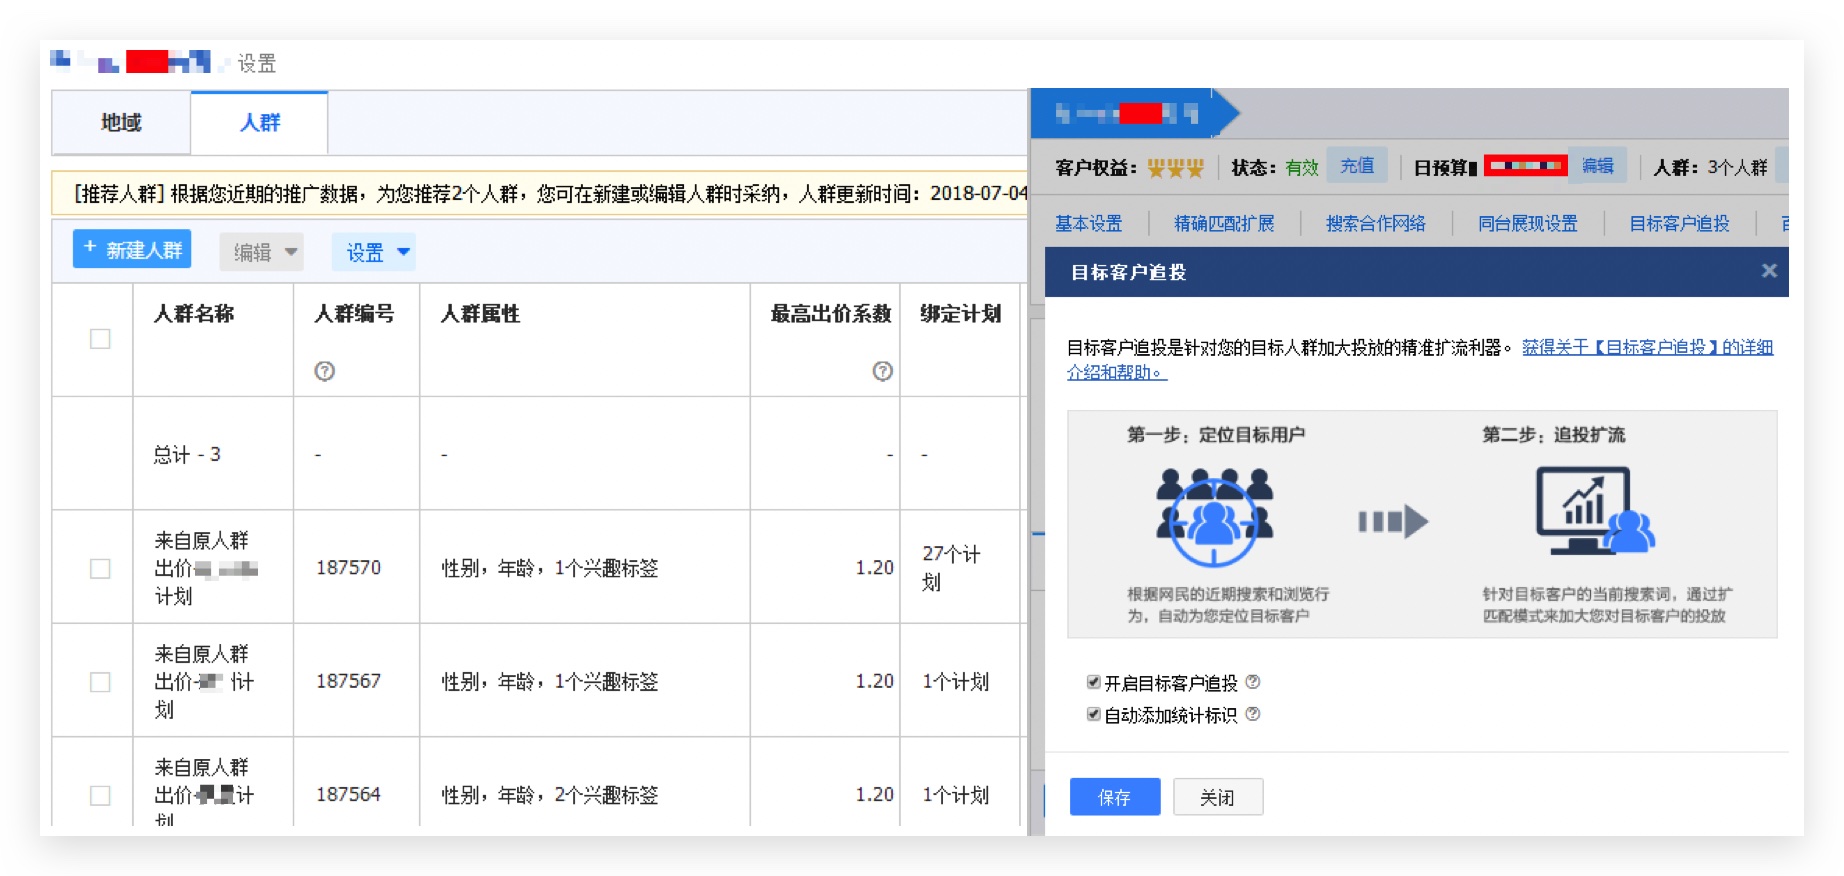Image resolution: width=1844 pixels, height=876 pixels.
Task: Click help icon beside 自动添加统计标识
Action: [1253, 714]
